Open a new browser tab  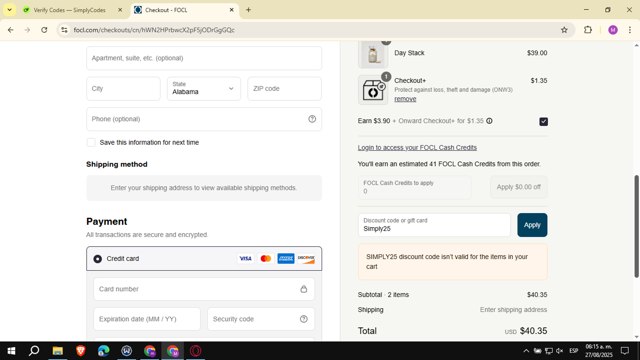tap(248, 10)
